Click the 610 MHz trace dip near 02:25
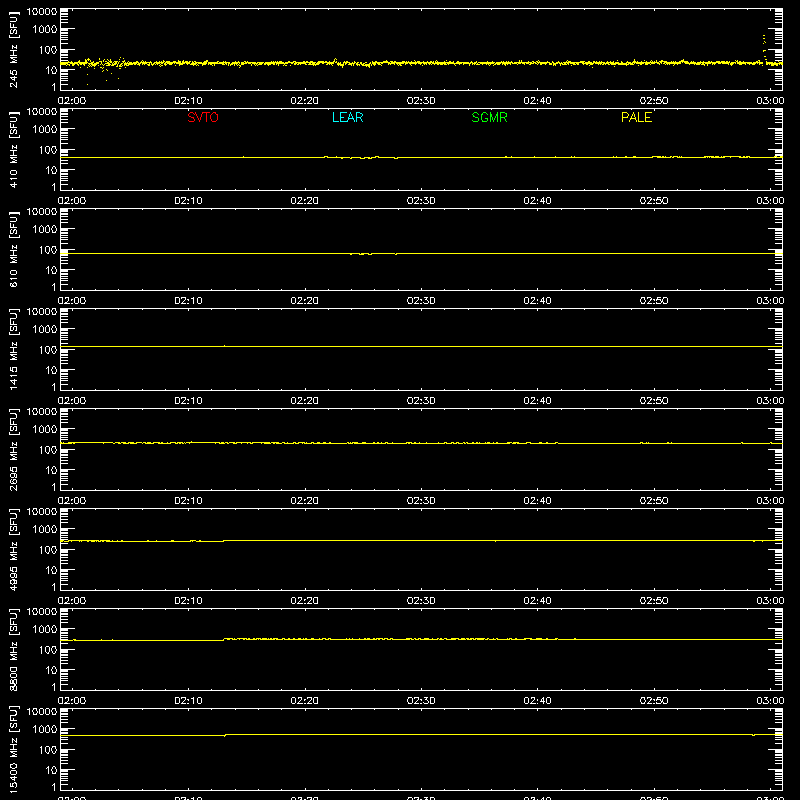This screenshot has width=800, height=800. click(x=367, y=254)
